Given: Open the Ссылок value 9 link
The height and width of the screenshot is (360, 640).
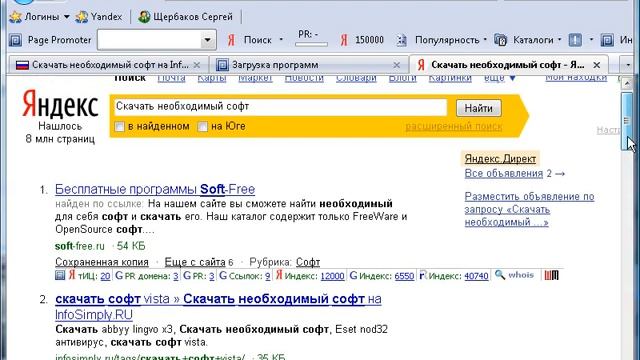Looking at the screenshot, I should (x=268, y=276).
